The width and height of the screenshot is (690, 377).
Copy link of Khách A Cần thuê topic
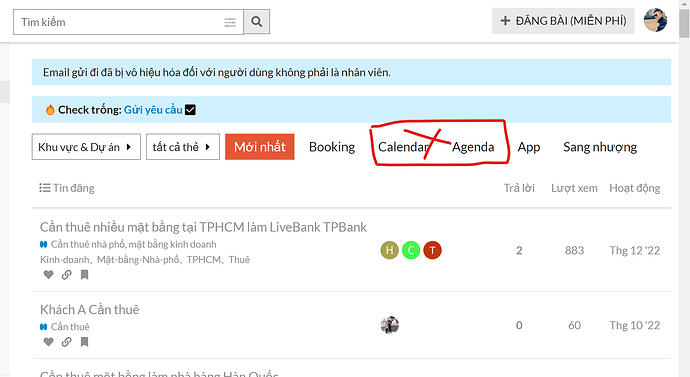(x=66, y=342)
